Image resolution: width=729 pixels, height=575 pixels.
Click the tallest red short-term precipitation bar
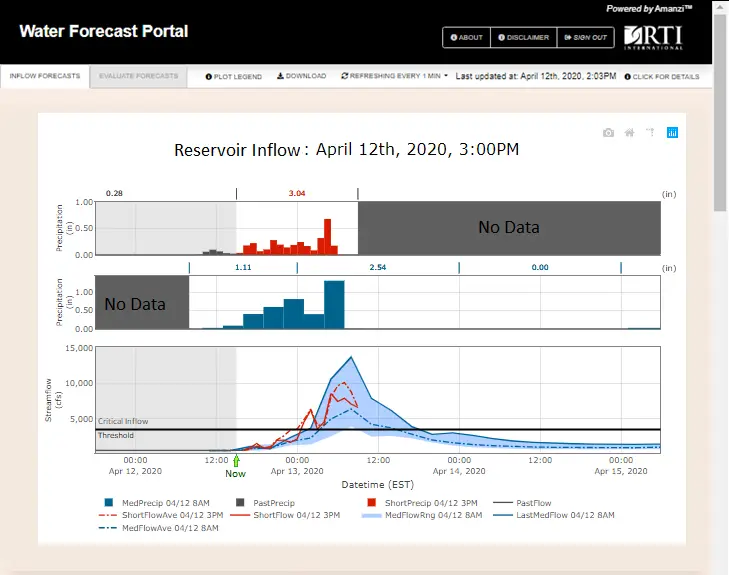[327, 237]
